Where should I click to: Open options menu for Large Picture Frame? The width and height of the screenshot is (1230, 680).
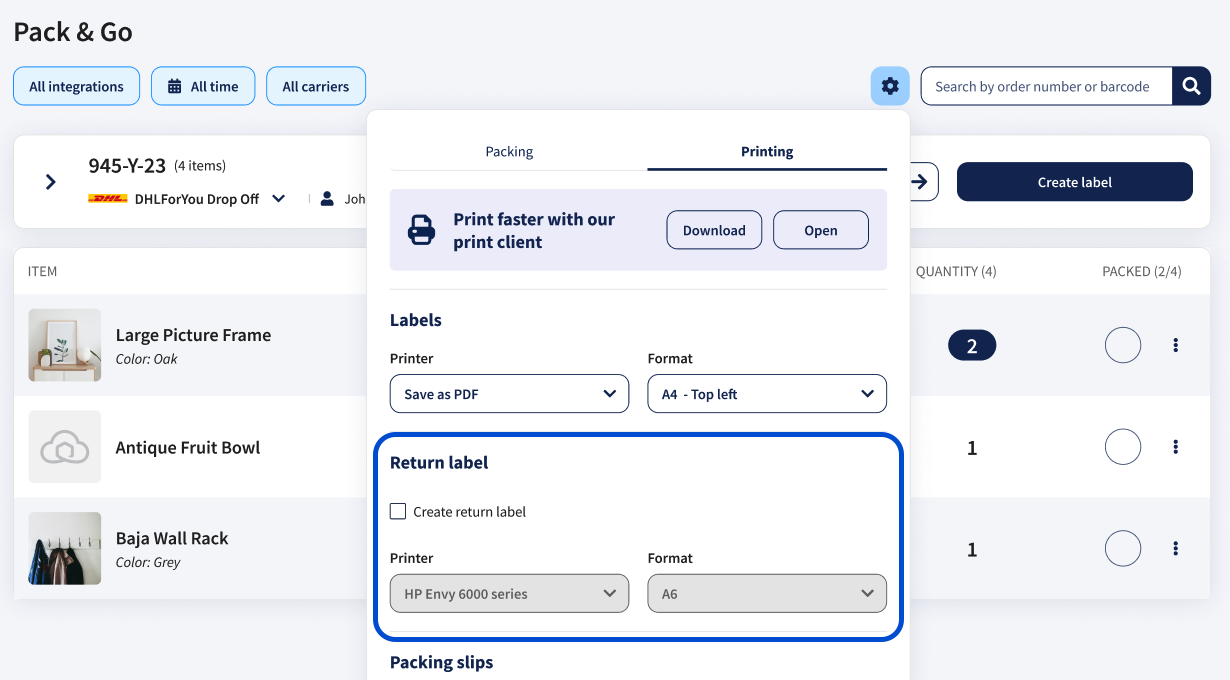[x=1175, y=345]
